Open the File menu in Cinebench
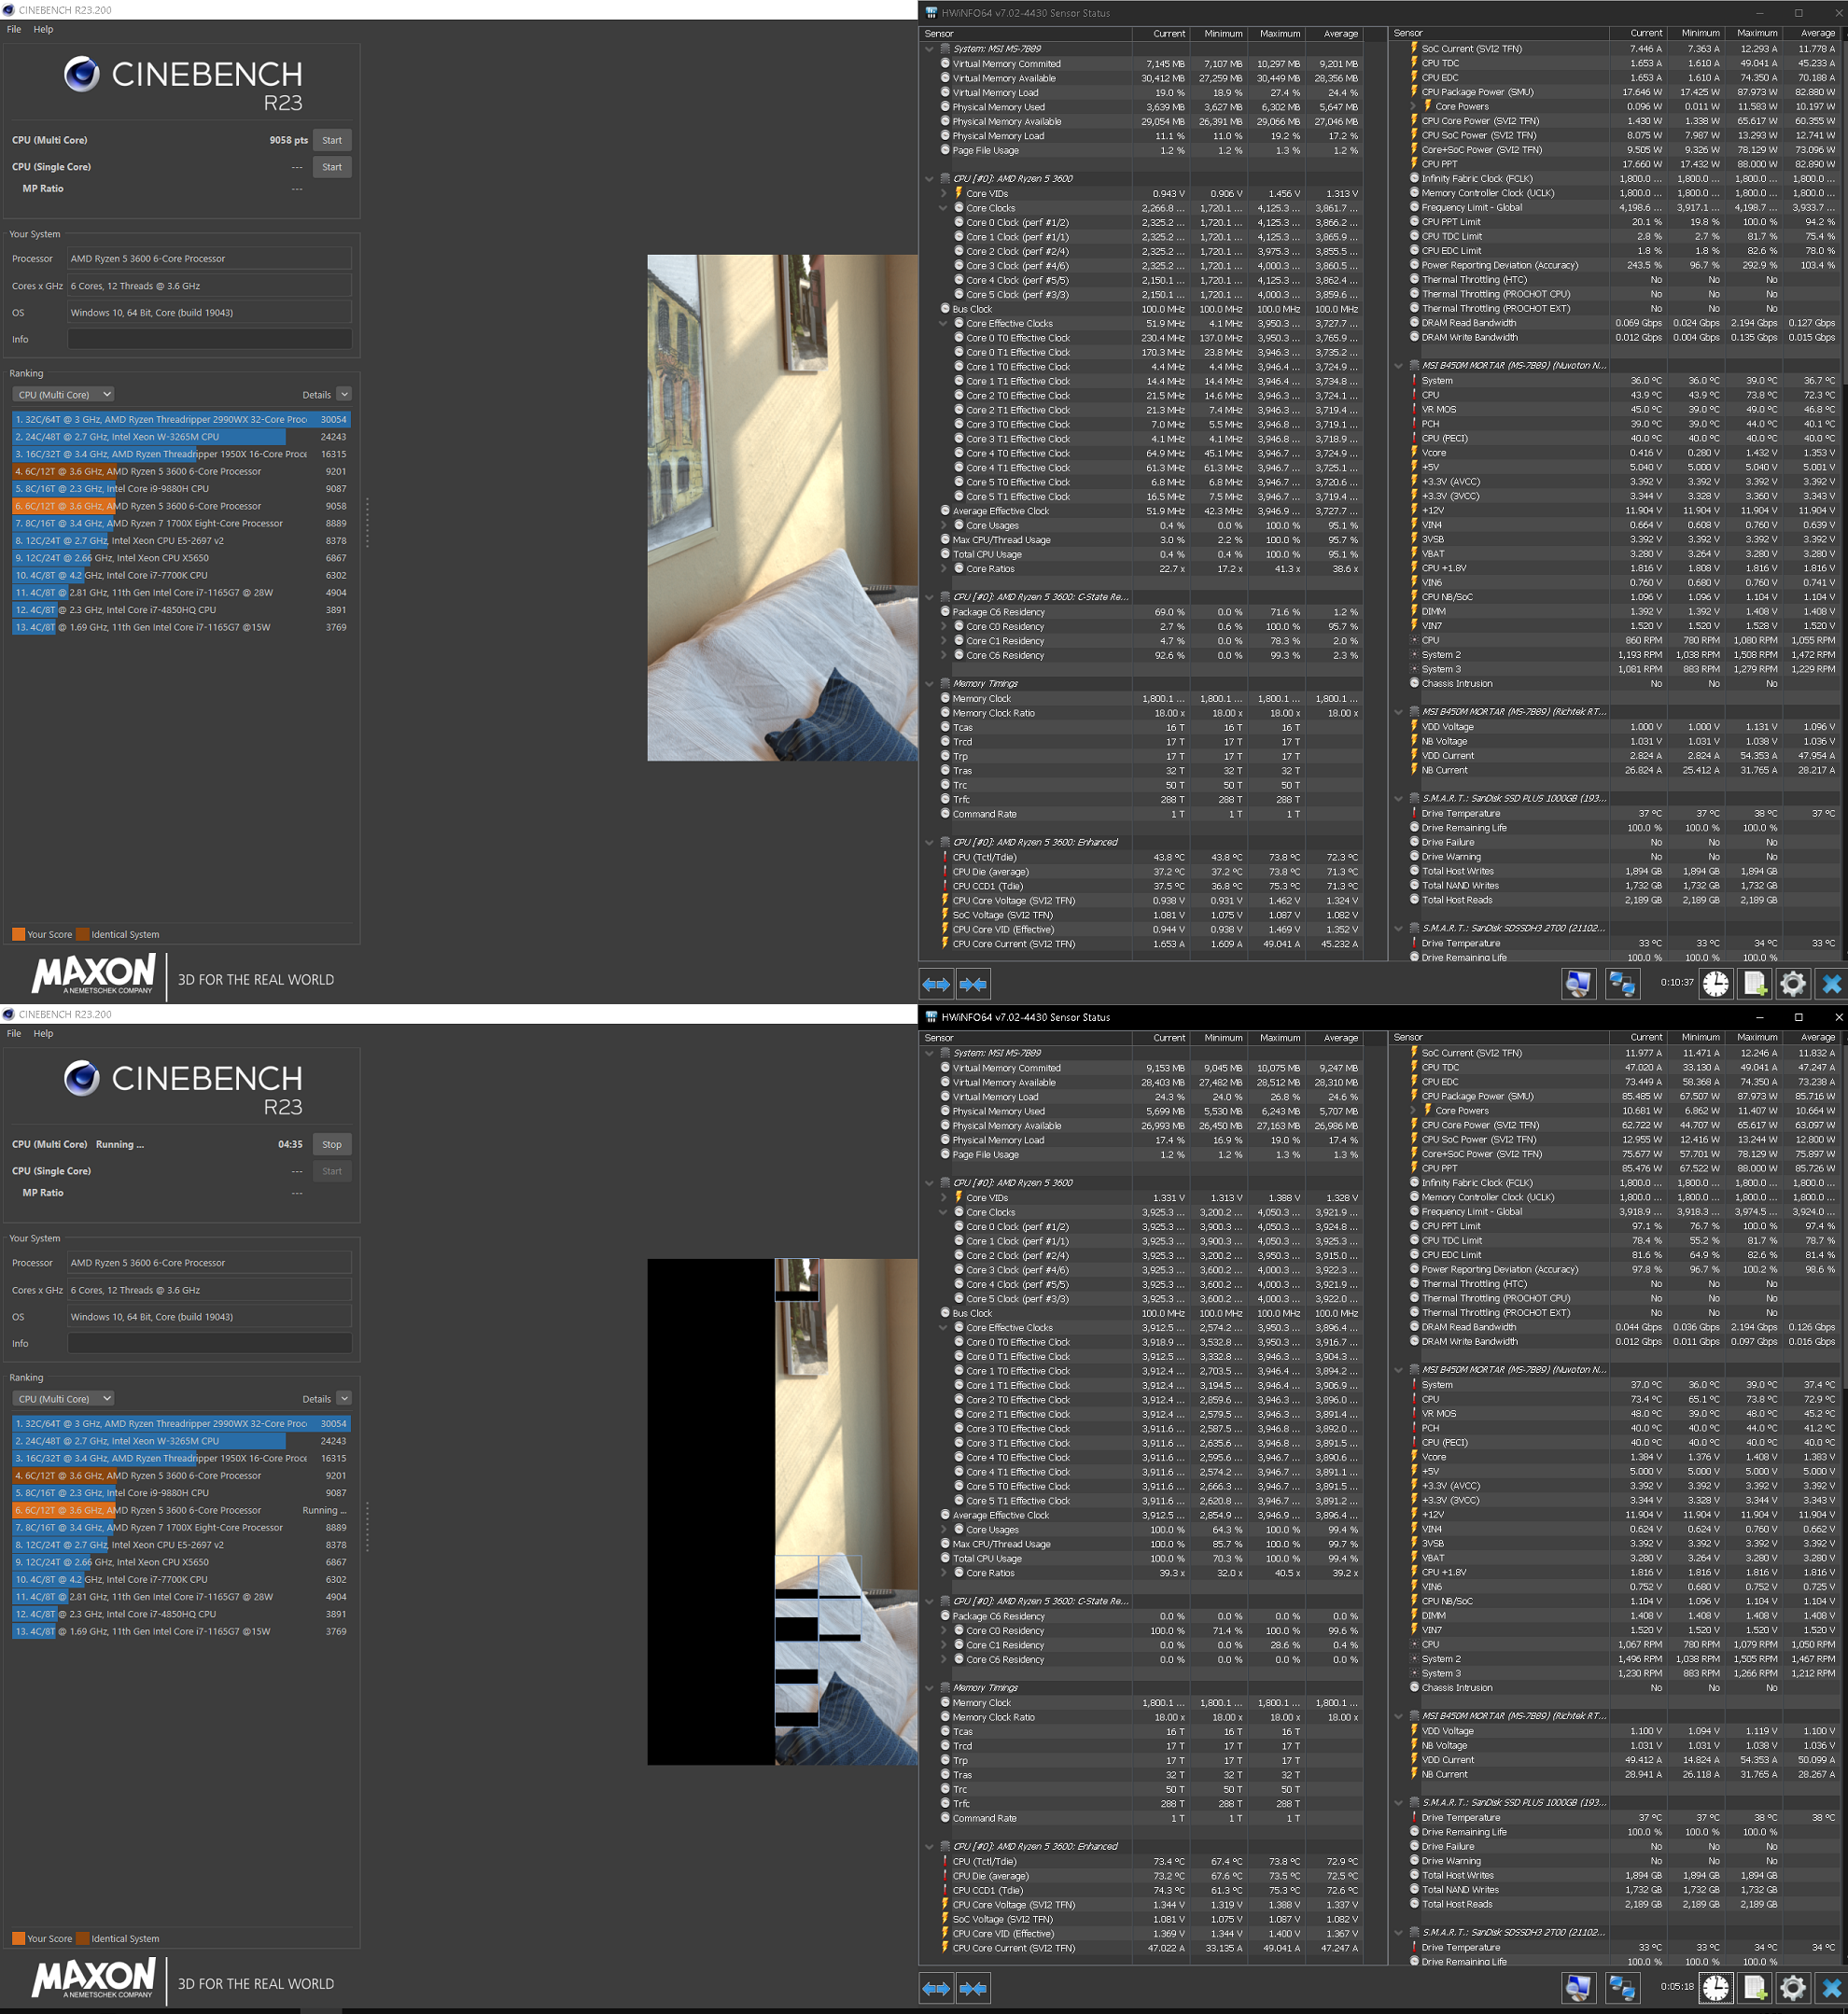The image size is (1848, 2014). [13, 29]
